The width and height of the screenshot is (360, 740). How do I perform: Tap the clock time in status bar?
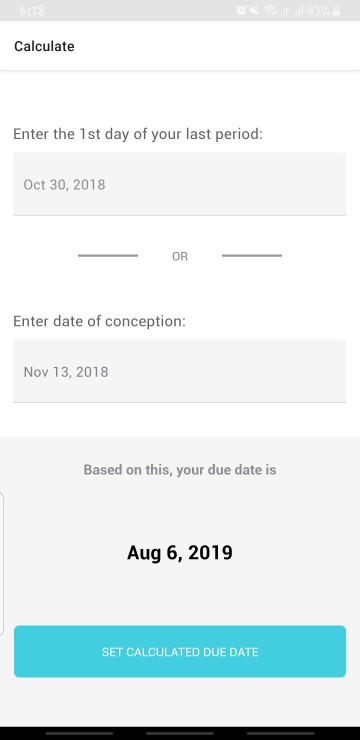pyautogui.click(x=33, y=10)
